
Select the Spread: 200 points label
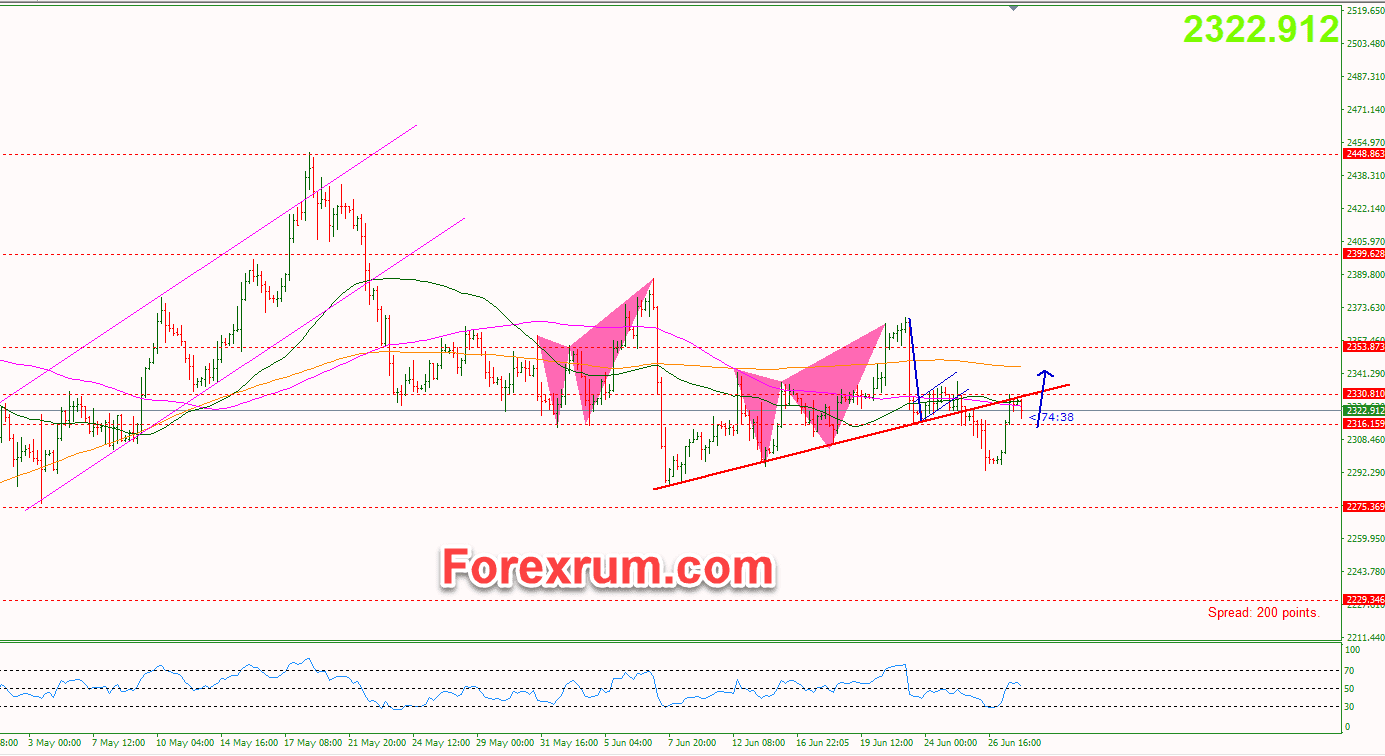[x=1264, y=612]
